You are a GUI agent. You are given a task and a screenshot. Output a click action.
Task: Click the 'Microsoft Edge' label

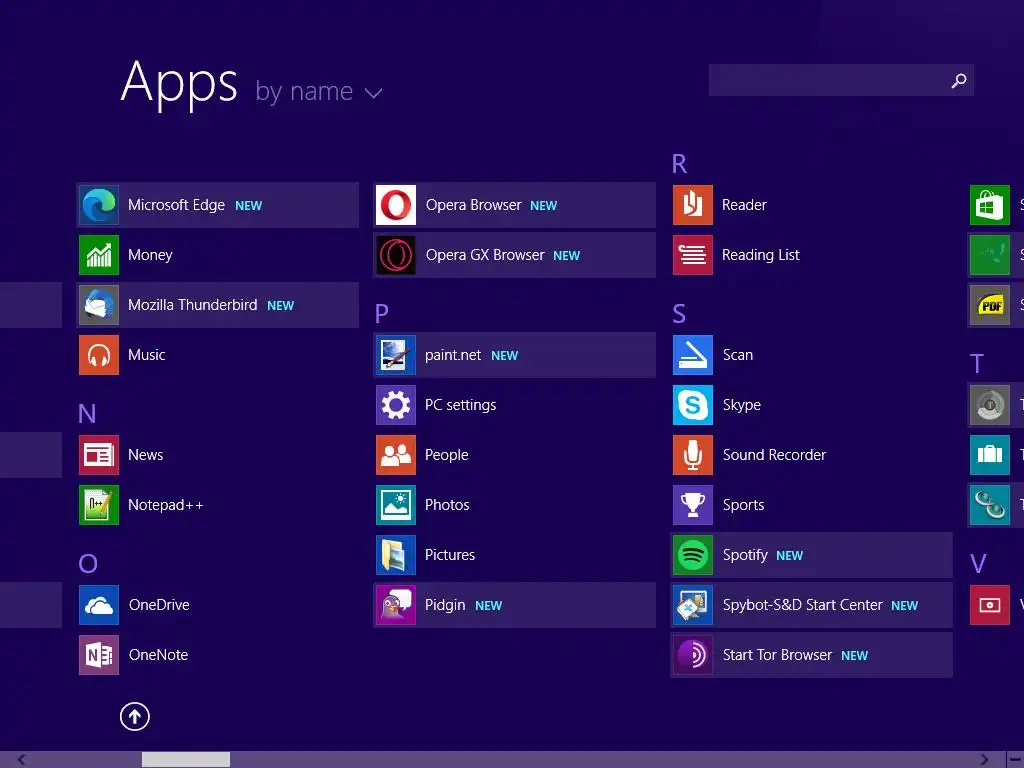pos(176,205)
